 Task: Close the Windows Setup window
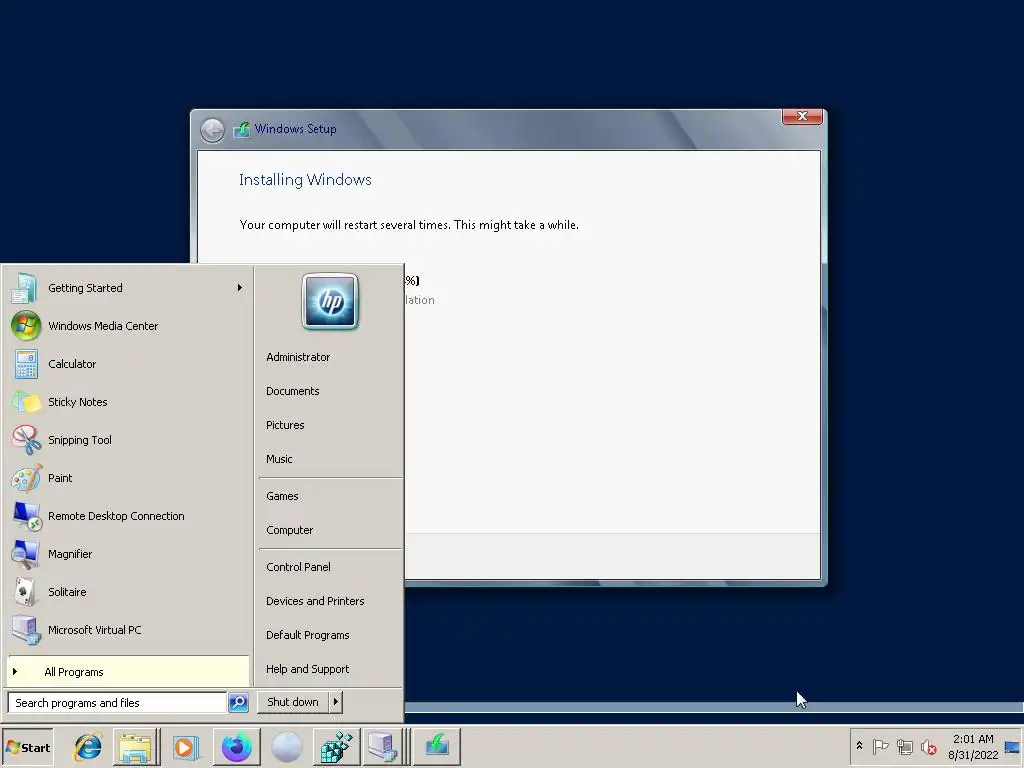(802, 116)
